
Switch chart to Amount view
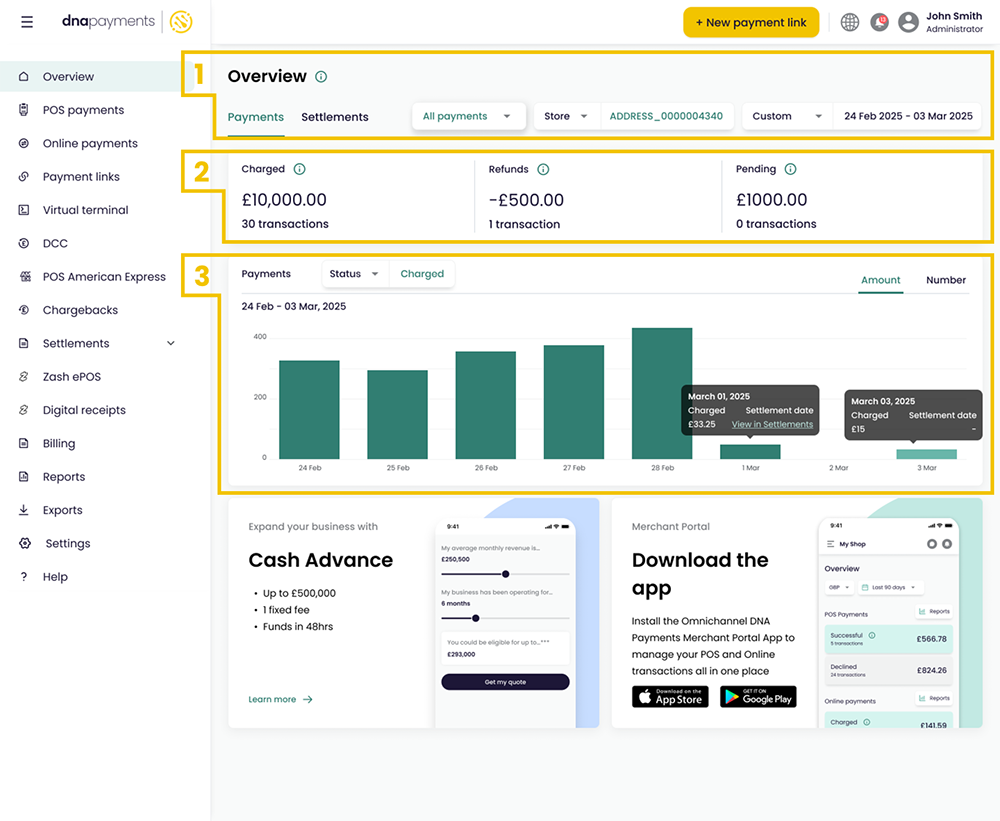click(x=881, y=280)
